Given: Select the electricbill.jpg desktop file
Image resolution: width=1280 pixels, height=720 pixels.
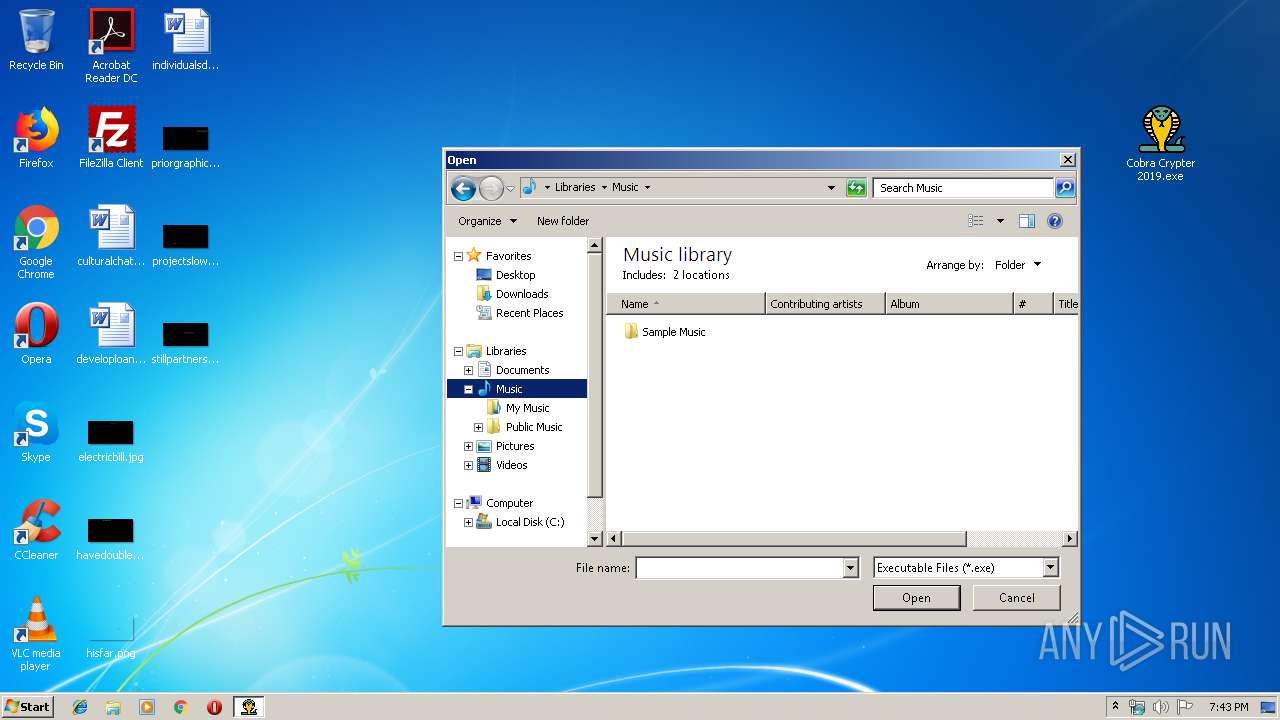Looking at the screenshot, I should (x=111, y=440).
